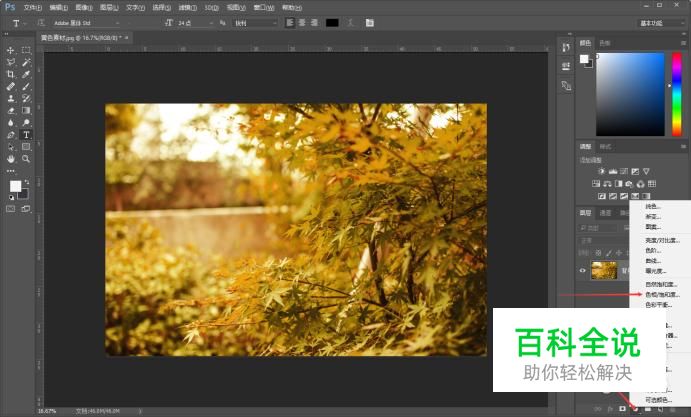Select the Eyedropper tool
This screenshot has width=691, height=417.
(x=26, y=74)
